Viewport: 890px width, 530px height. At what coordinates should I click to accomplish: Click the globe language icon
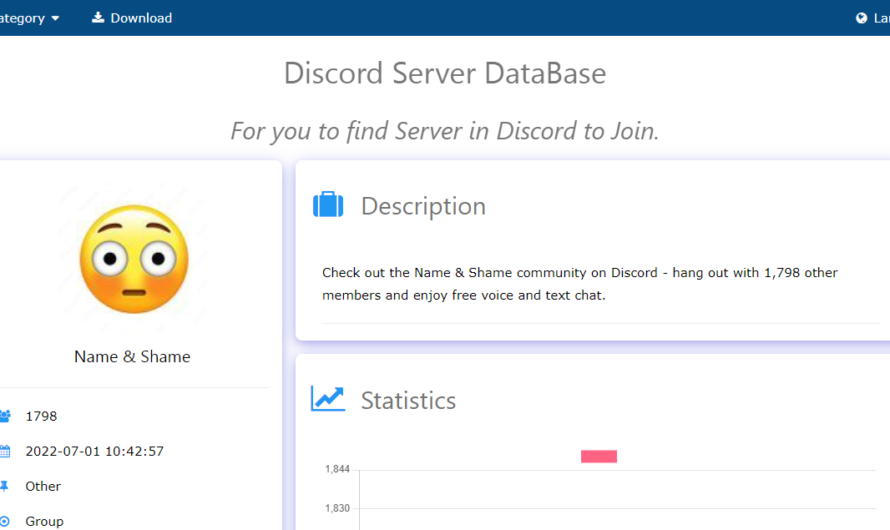[861, 18]
